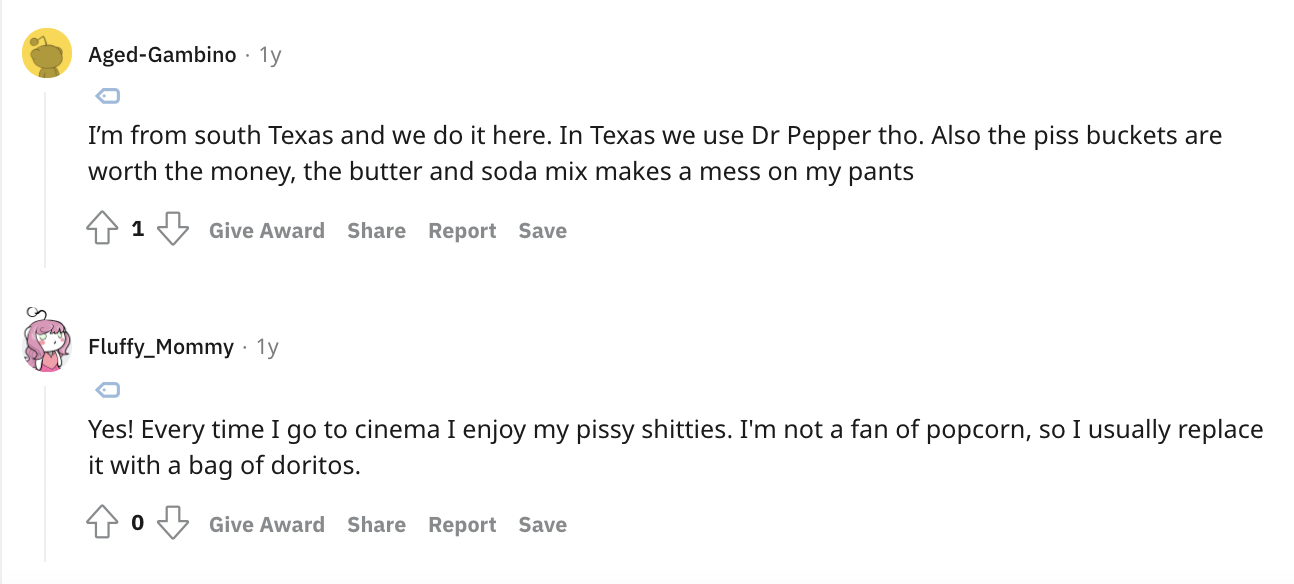This screenshot has height=584, width=1294.
Task: Upvote Fluffy_Mommy's comment
Action: click(x=103, y=524)
